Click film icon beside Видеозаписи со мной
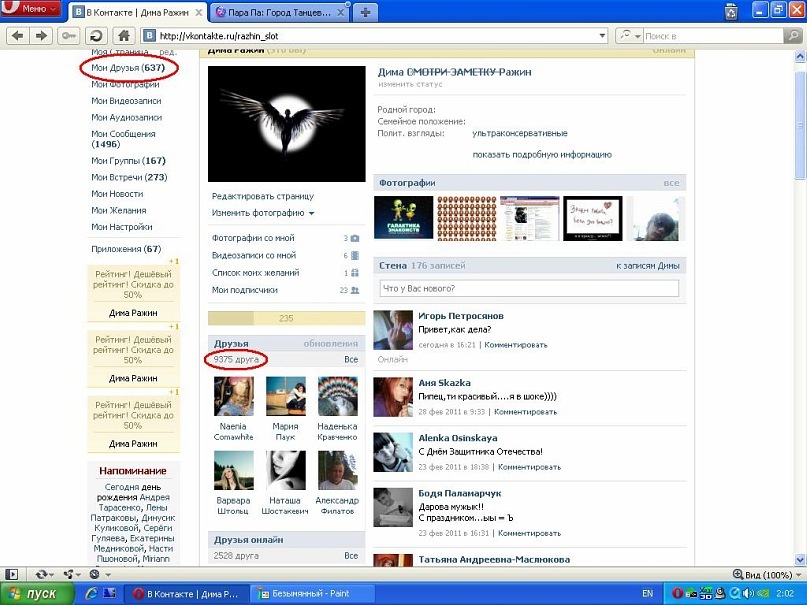Screen dimensions: 807x605 pyautogui.click(x=354, y=255)
